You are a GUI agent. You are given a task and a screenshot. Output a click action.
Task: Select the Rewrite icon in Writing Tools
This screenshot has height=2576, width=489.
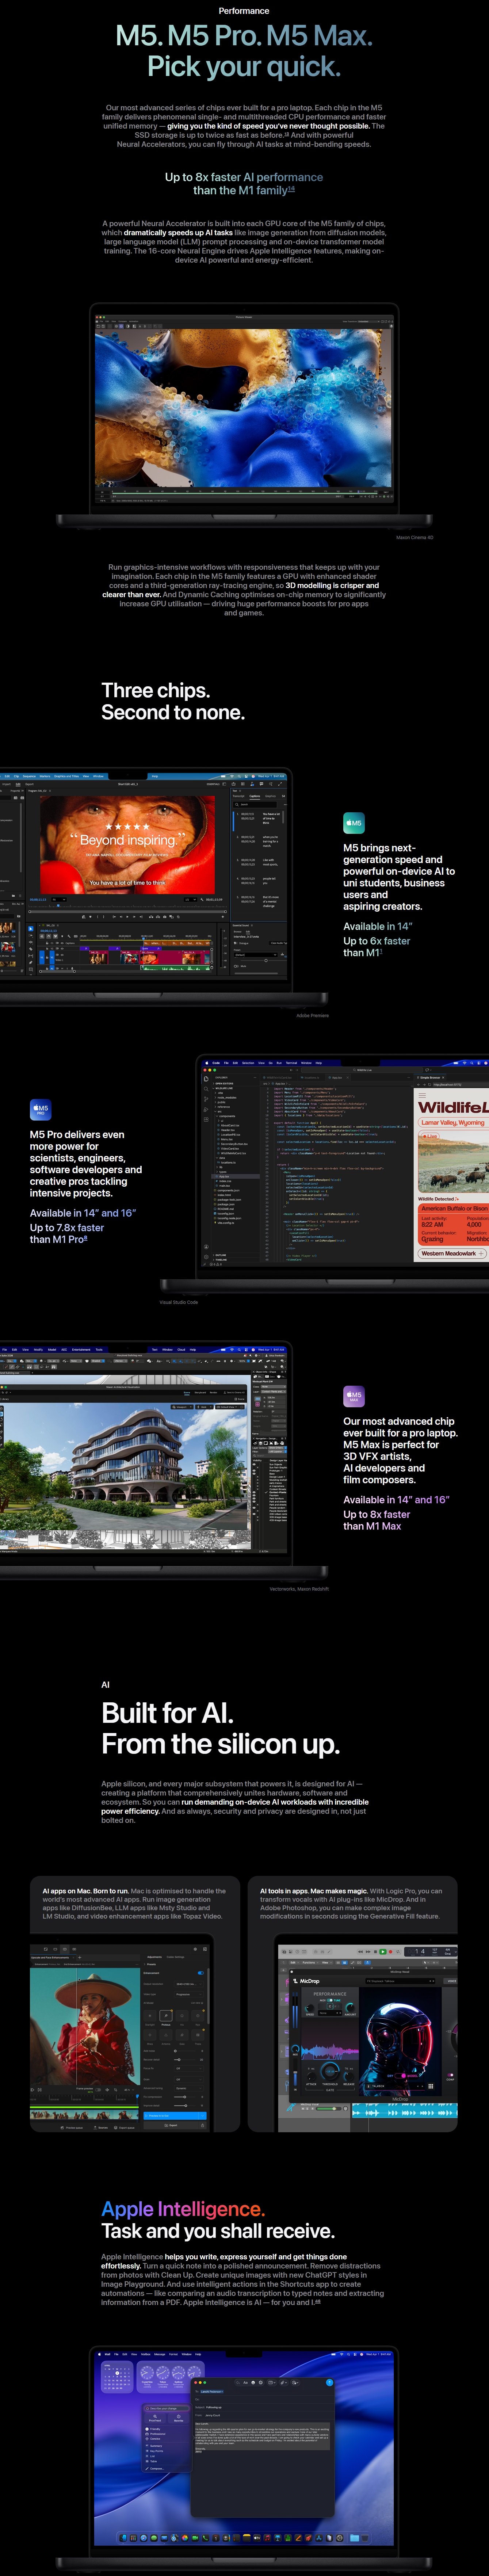point(179,2417)
